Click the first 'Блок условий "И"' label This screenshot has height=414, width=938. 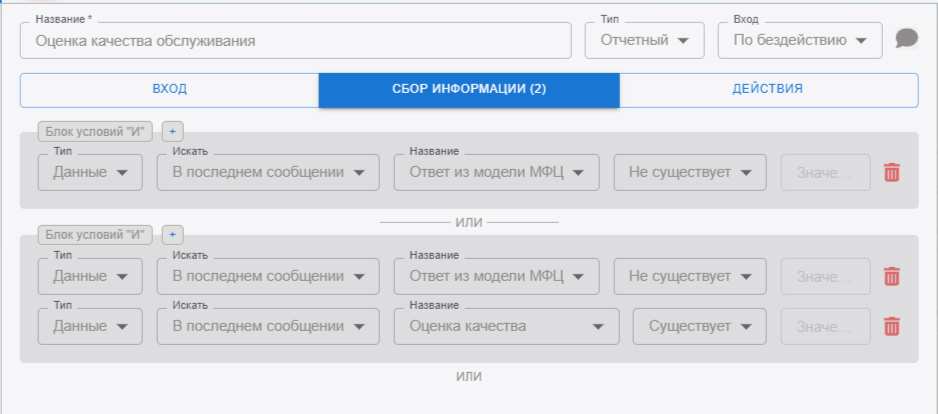pos(96,131)
